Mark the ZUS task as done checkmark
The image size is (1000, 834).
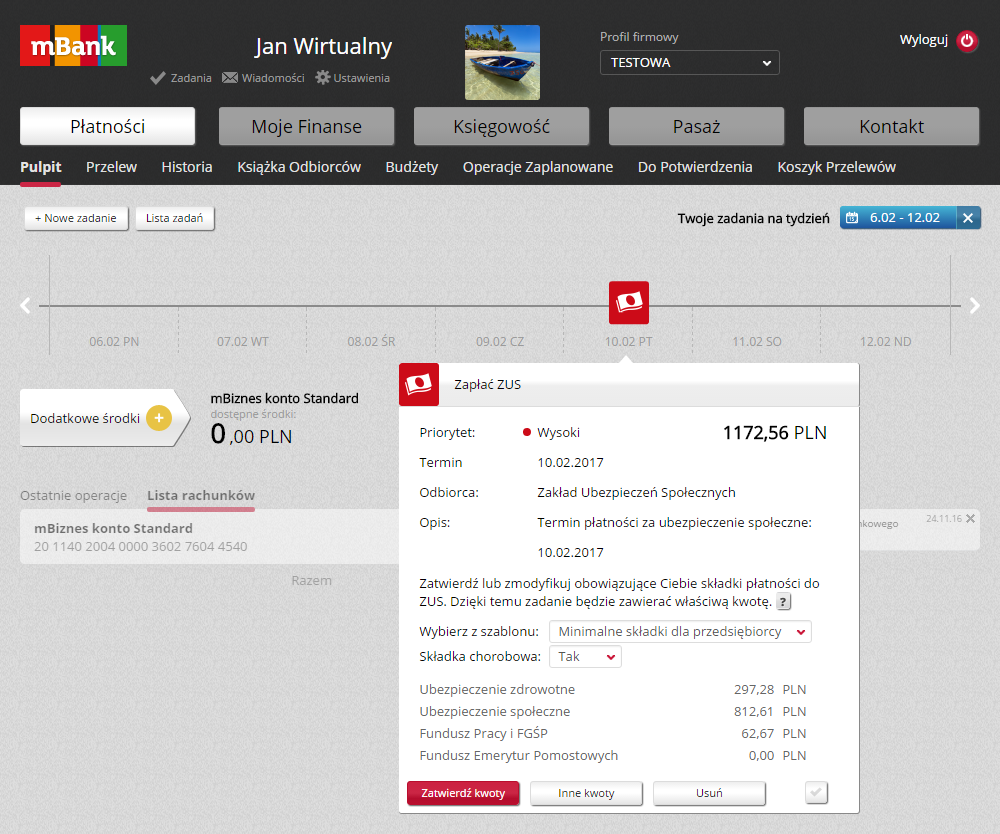[x=816, y=793]
